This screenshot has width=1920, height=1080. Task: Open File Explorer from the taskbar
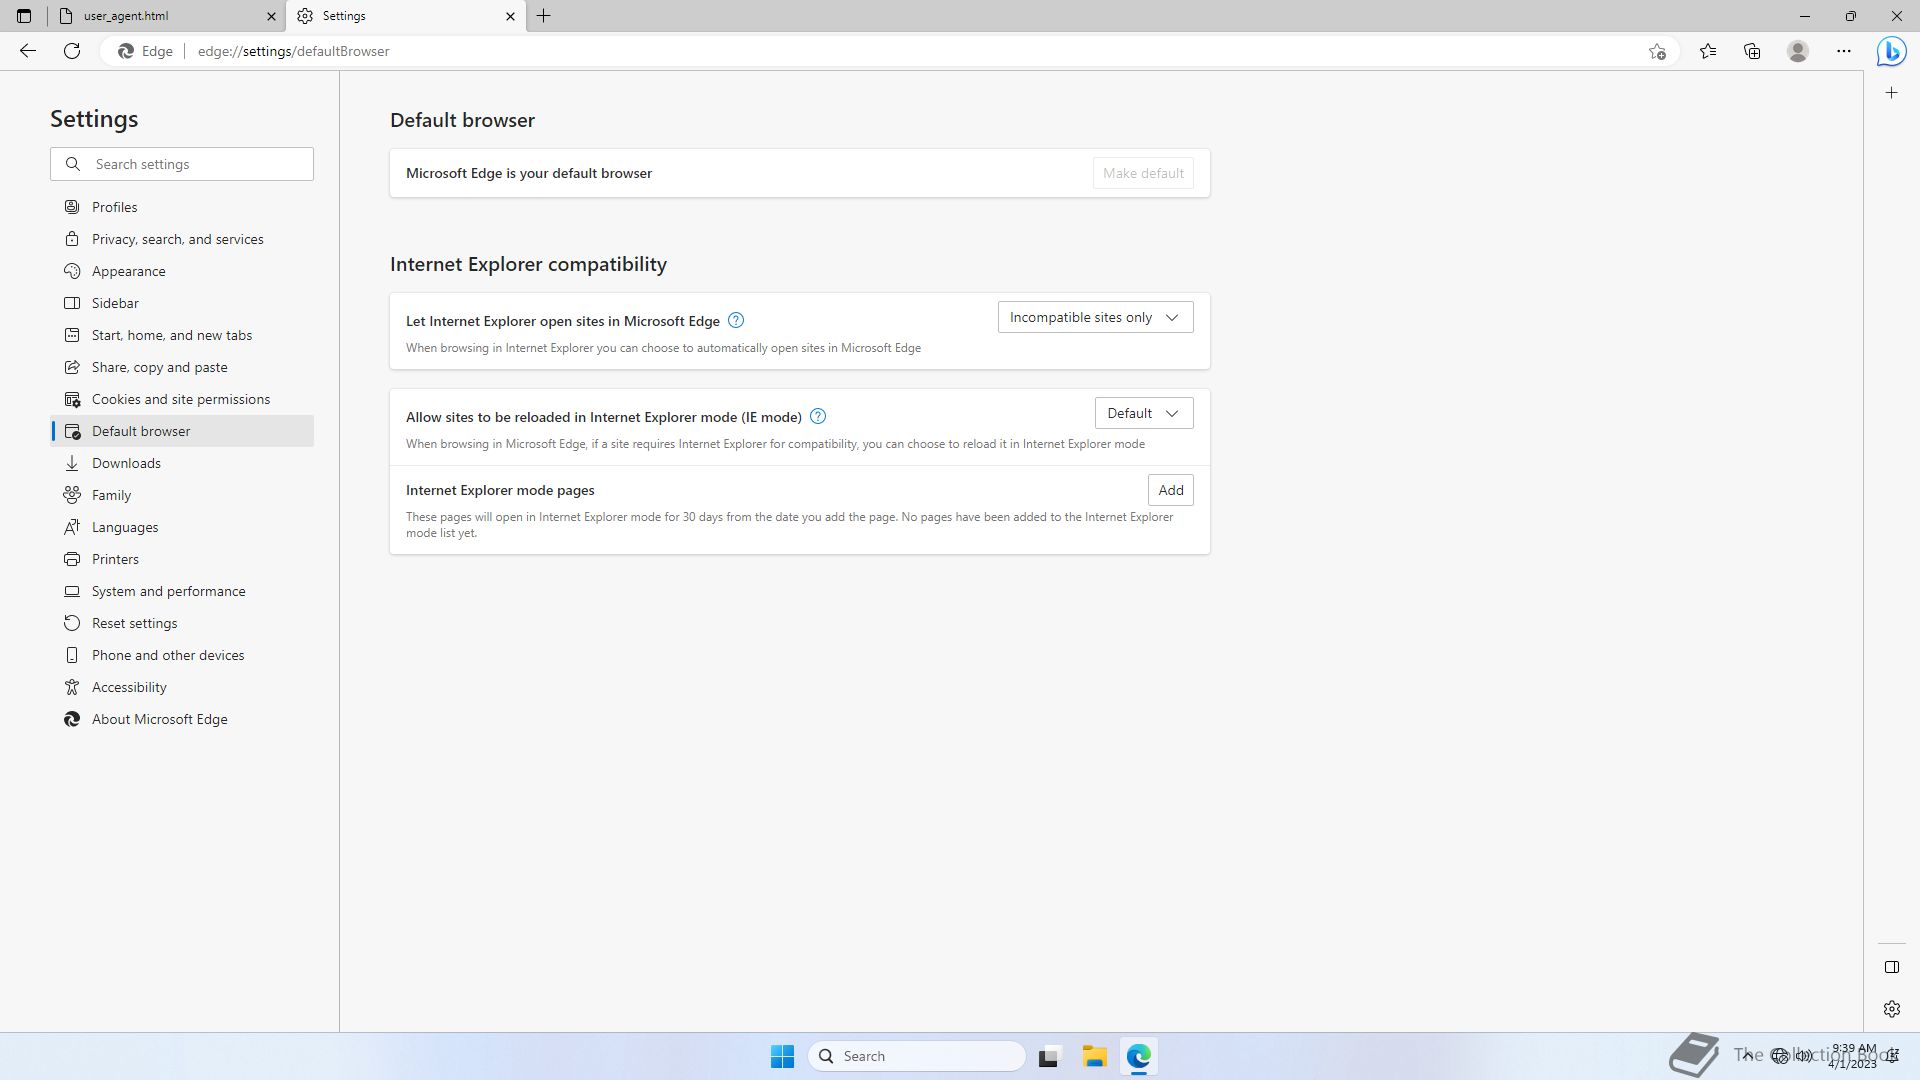(1094, 1056)
